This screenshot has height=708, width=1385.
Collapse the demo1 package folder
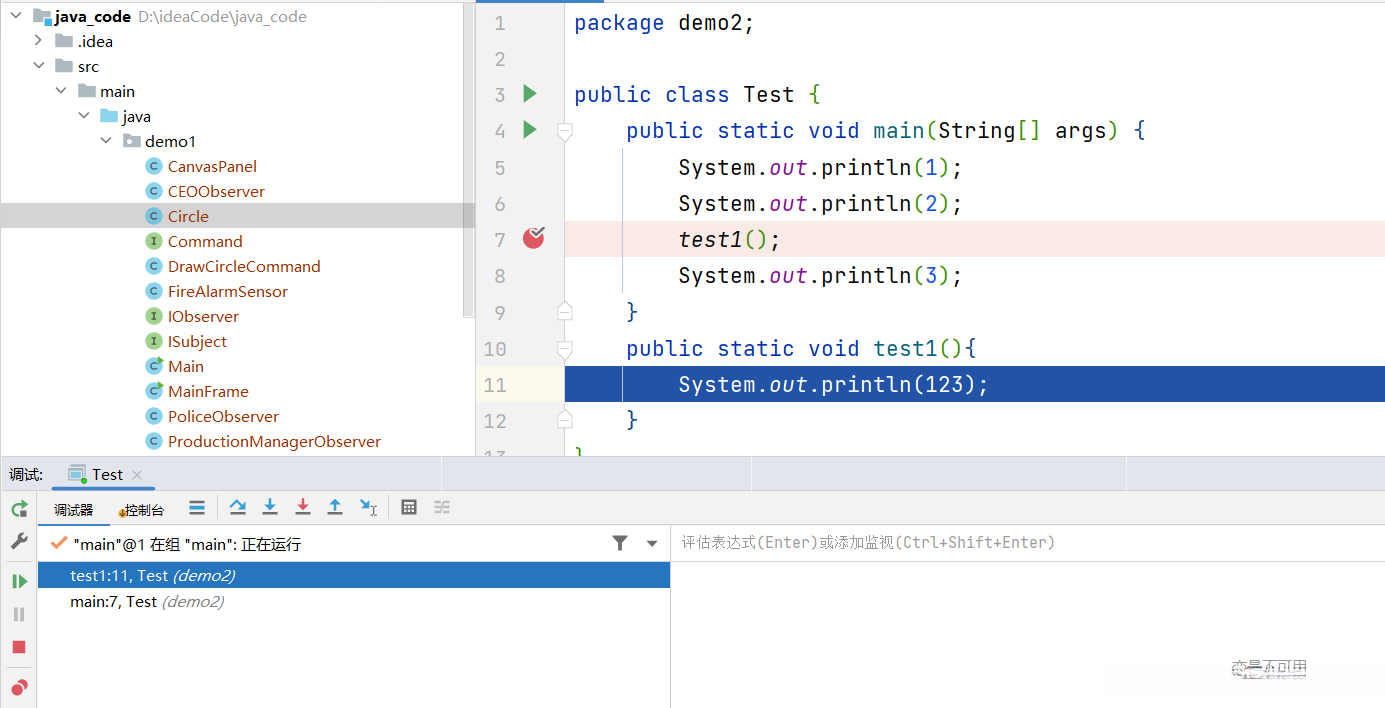(x=107, y=141)
